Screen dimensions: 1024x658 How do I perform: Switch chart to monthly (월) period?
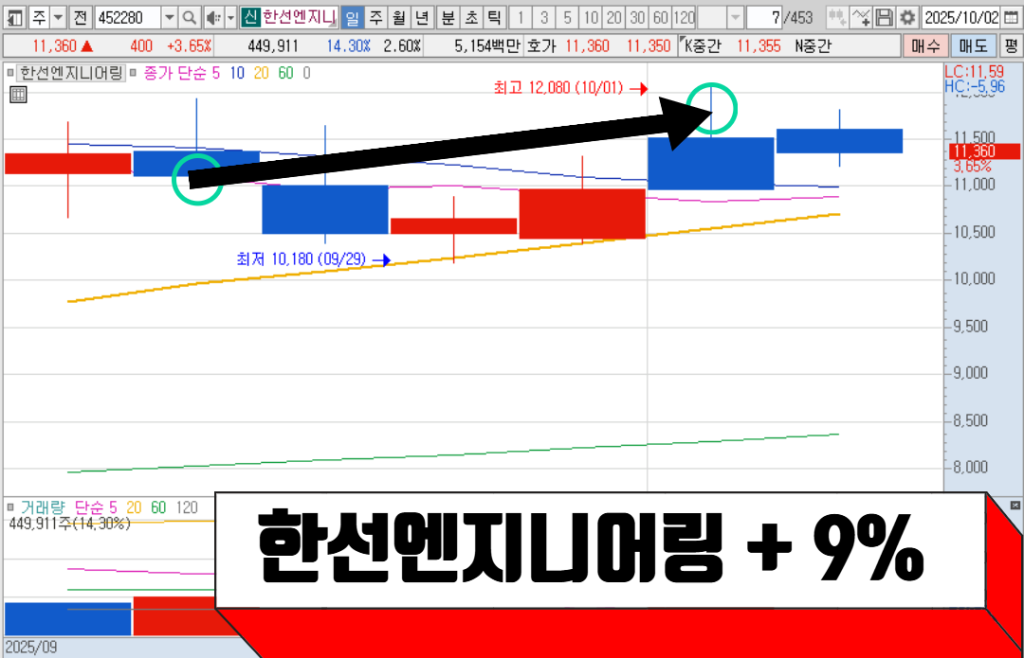(x=397, y=18)
